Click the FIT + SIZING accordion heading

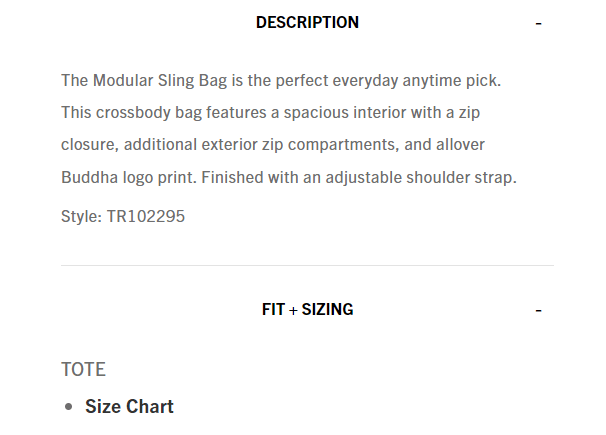307,310
